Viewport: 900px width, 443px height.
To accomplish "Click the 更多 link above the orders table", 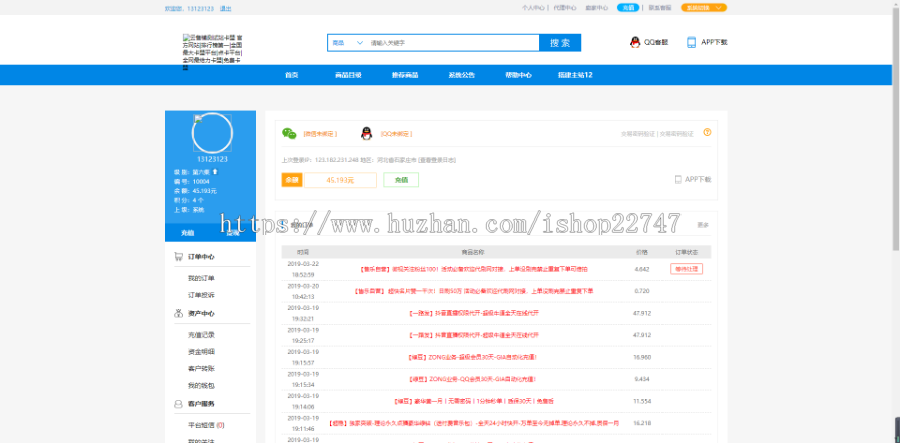I will pyautogui.click(x=703, y=225).
